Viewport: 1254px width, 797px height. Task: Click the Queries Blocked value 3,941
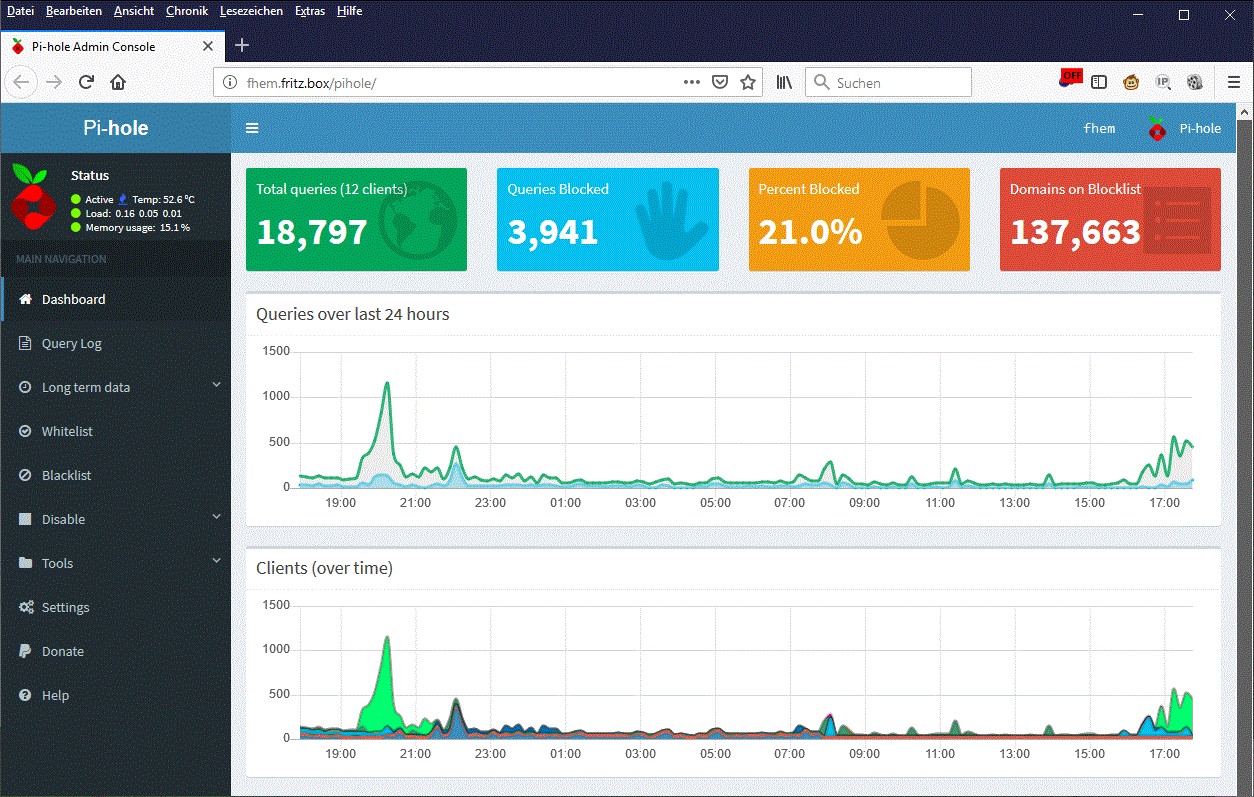click(x=553, y=232)
